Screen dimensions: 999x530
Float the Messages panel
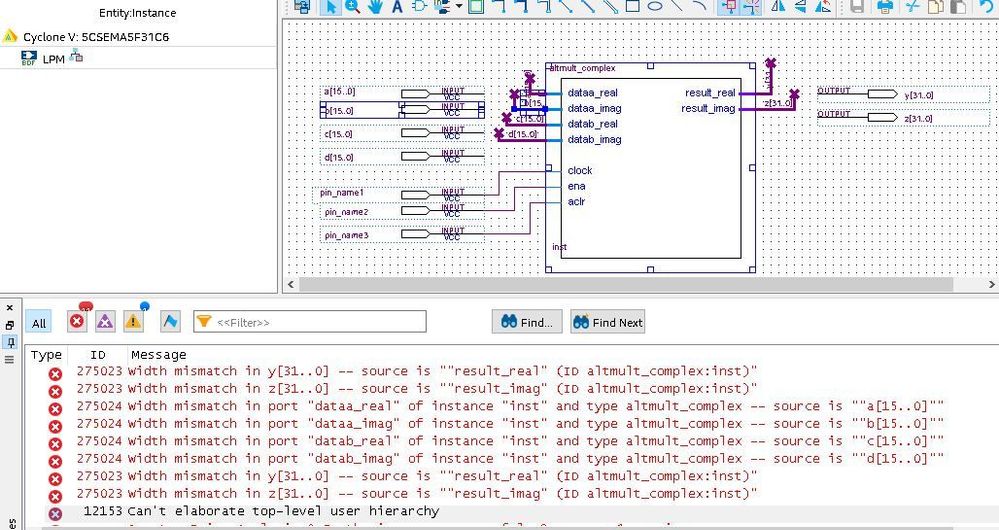coord(10,325)
